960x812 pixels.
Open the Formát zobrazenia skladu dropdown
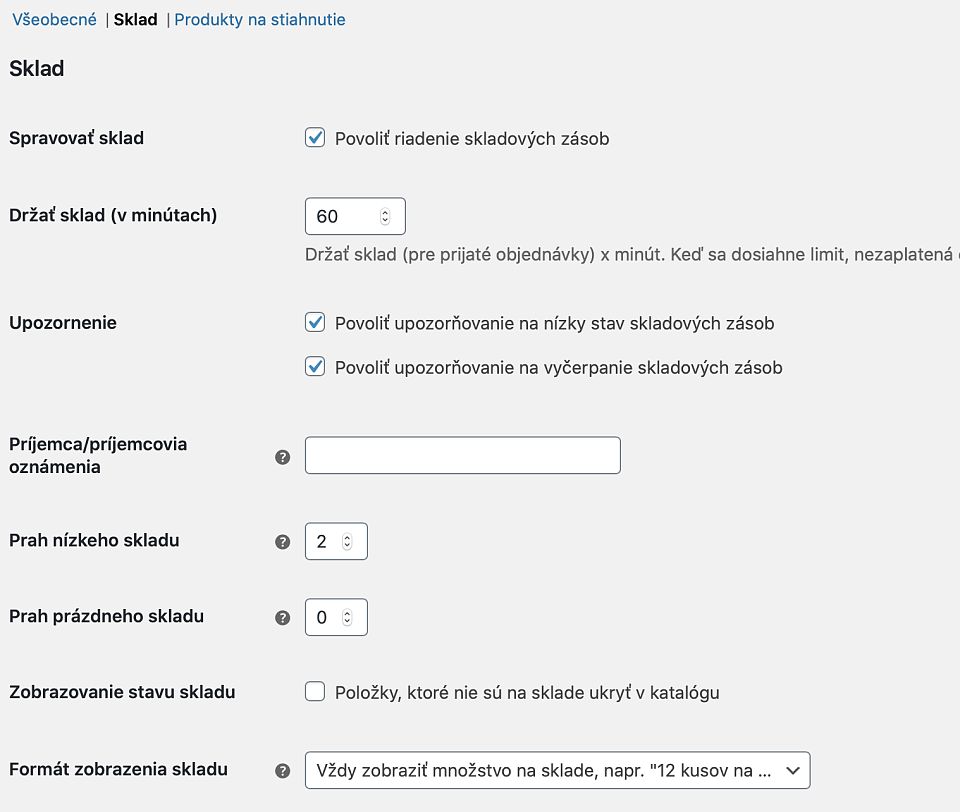pyautogui.click(x=557, y=770)
